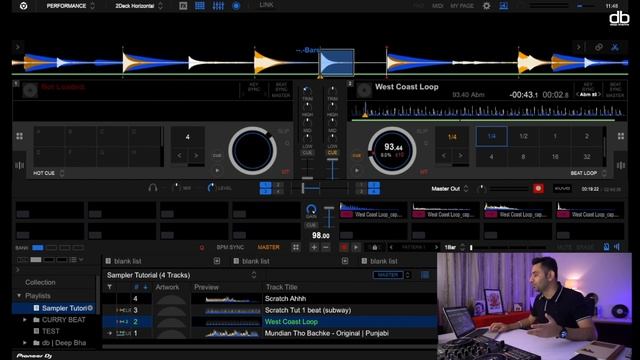Click sequencer record button
The width and height of the screenshot is (640, 360).
click(344, 247)
